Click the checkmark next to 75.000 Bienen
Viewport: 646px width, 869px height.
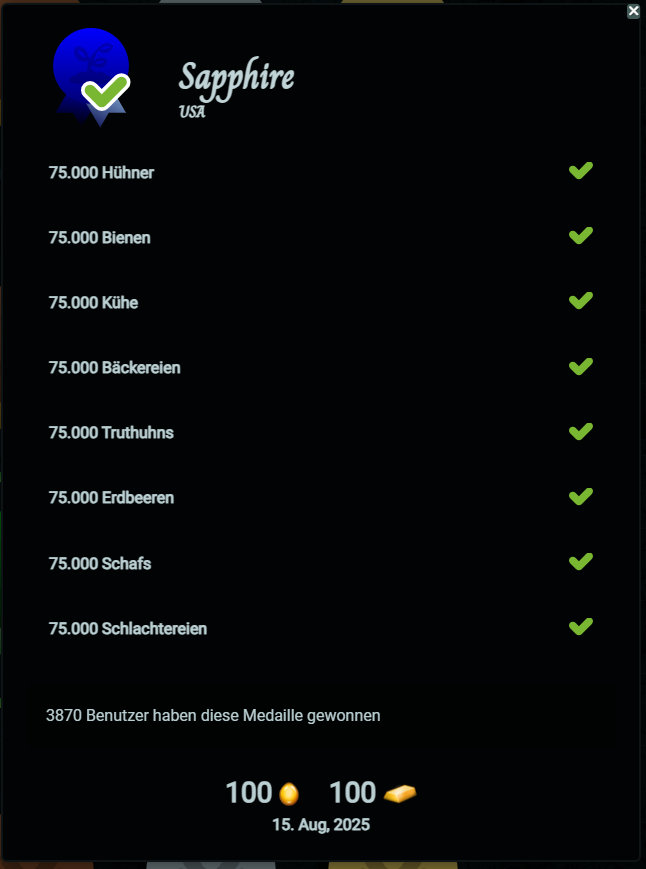[581, 236]
